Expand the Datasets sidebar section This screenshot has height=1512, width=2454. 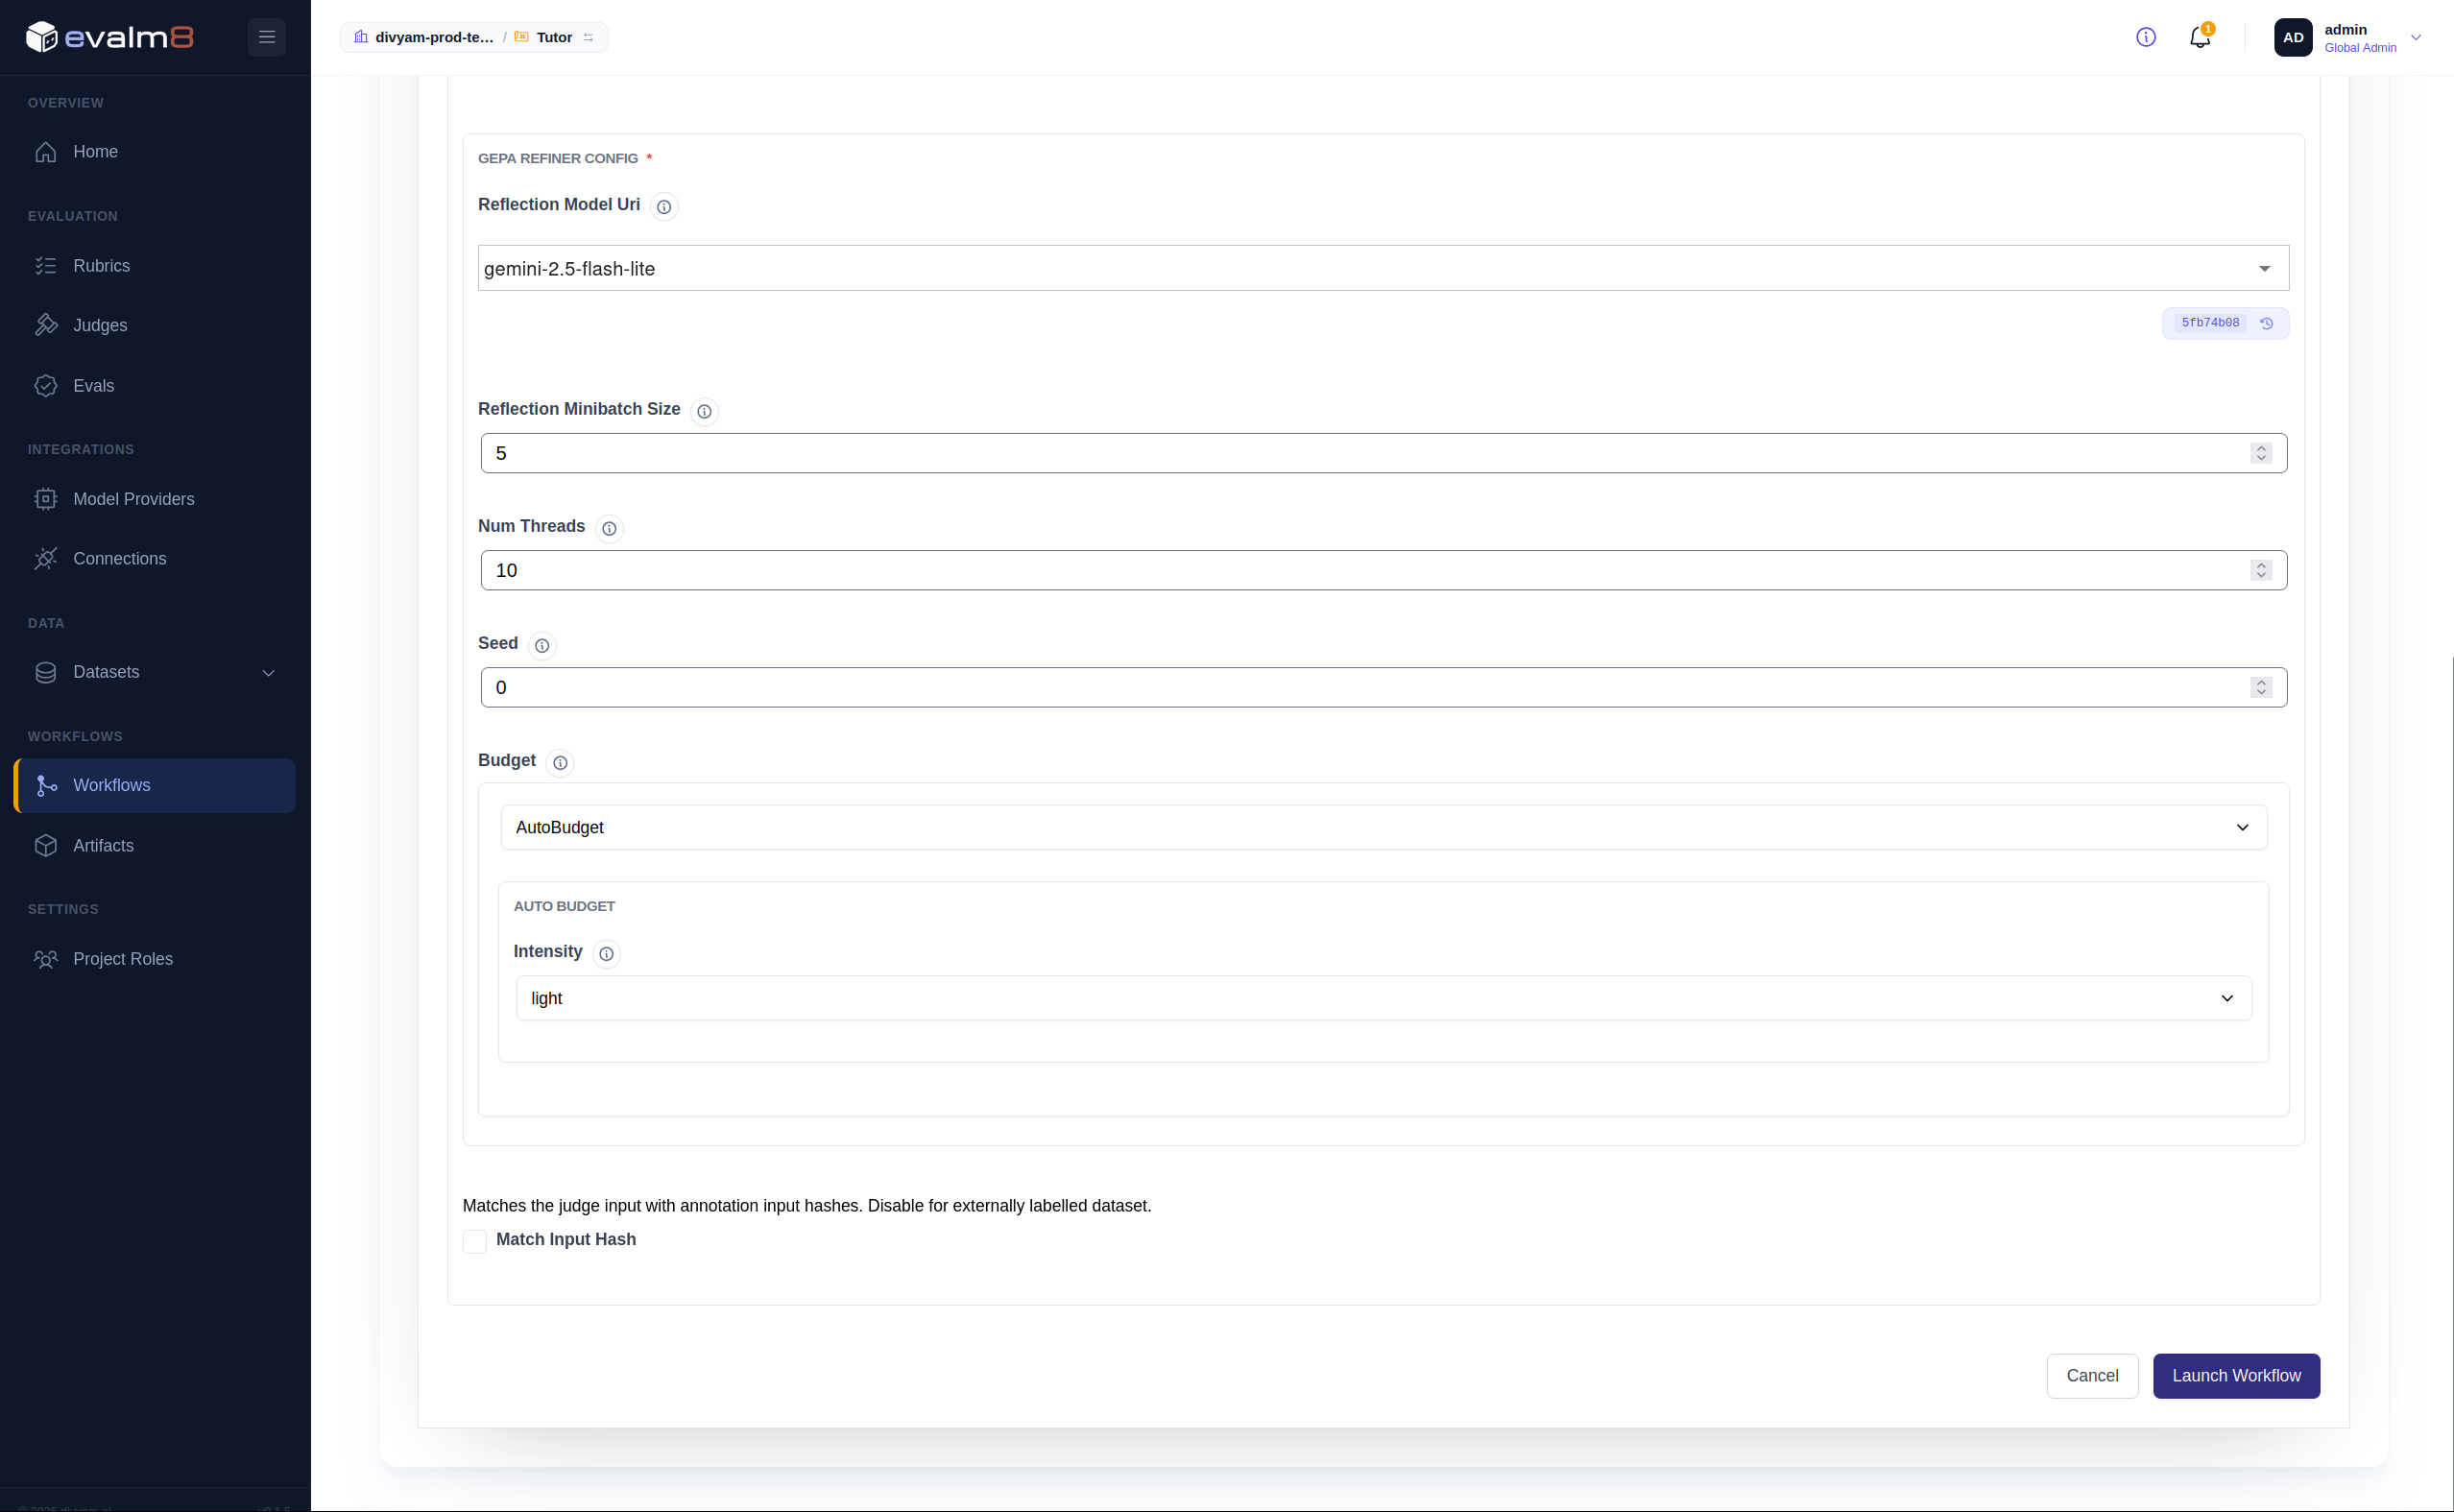click(155, 672)
